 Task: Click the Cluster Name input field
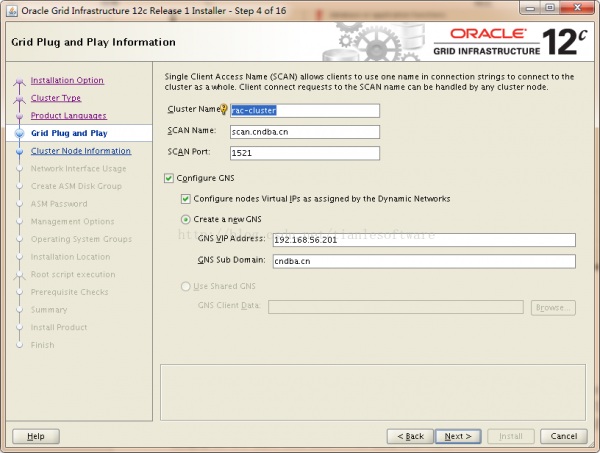click(305, 111)
